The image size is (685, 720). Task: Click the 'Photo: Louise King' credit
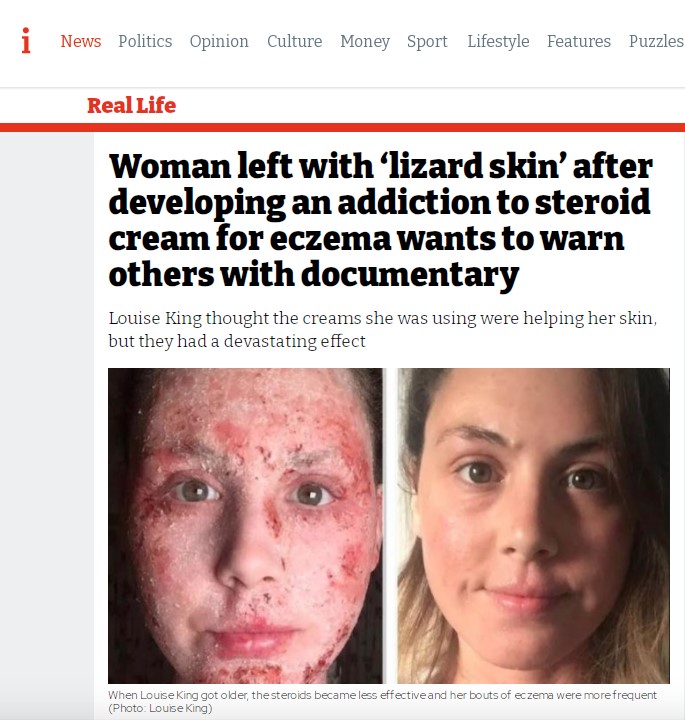160,708
